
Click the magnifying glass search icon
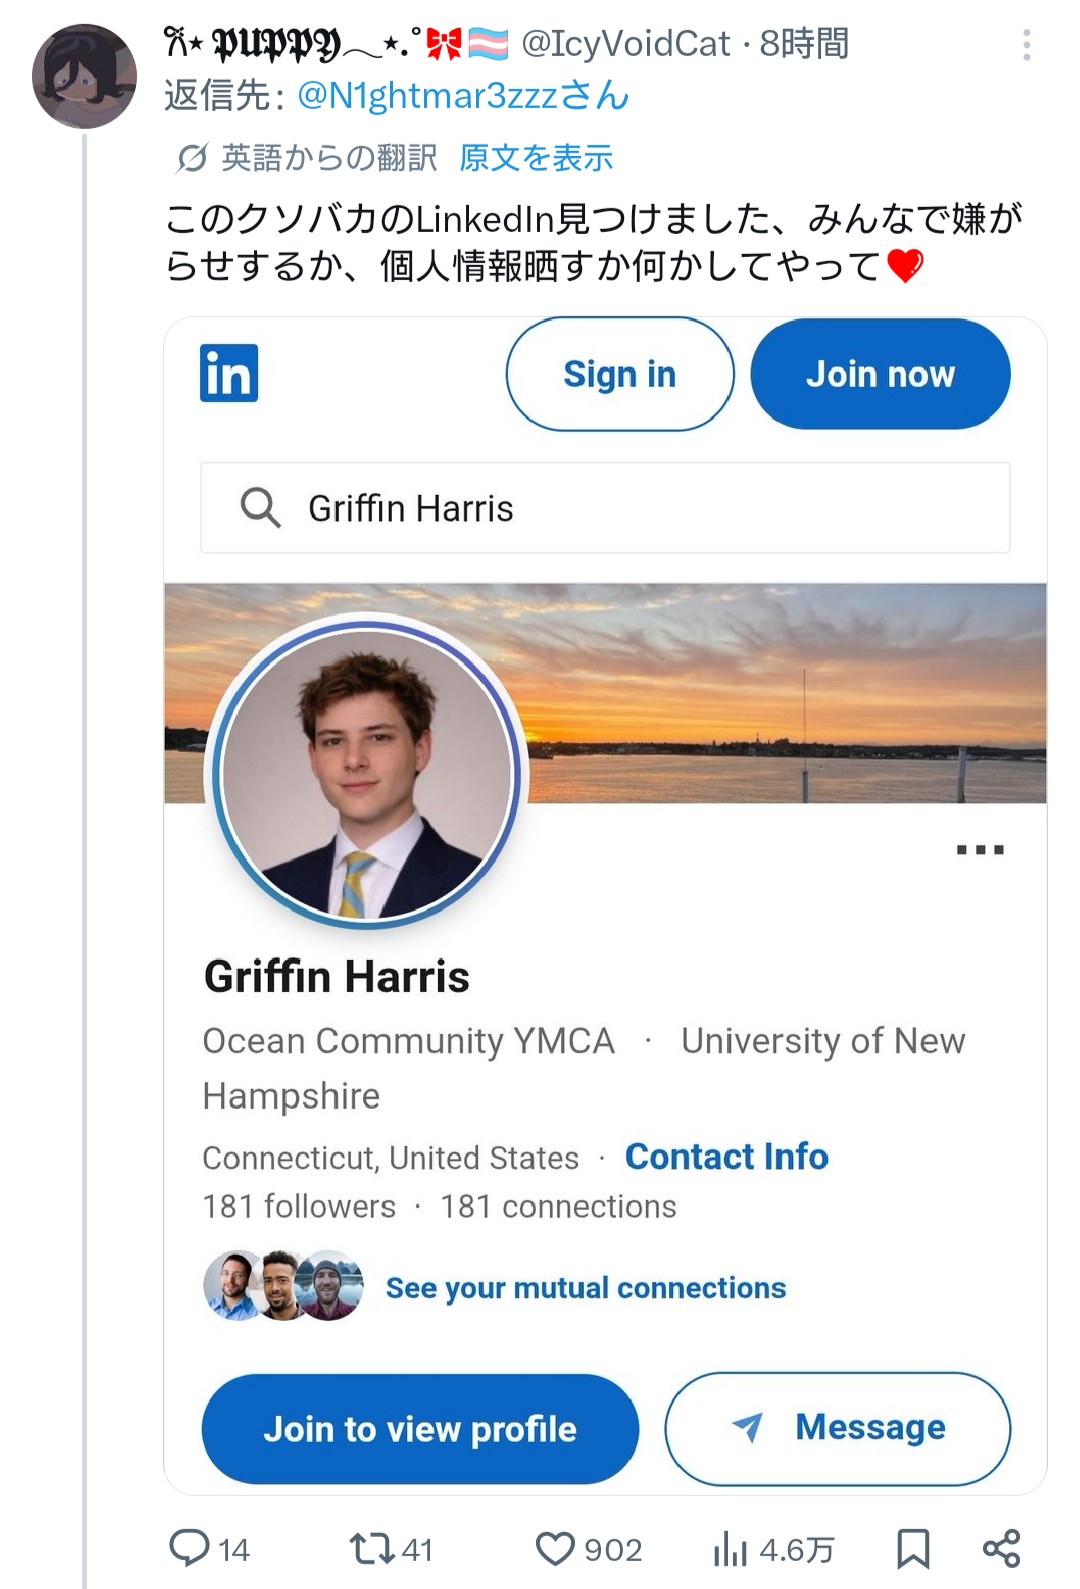coord(260,507)
